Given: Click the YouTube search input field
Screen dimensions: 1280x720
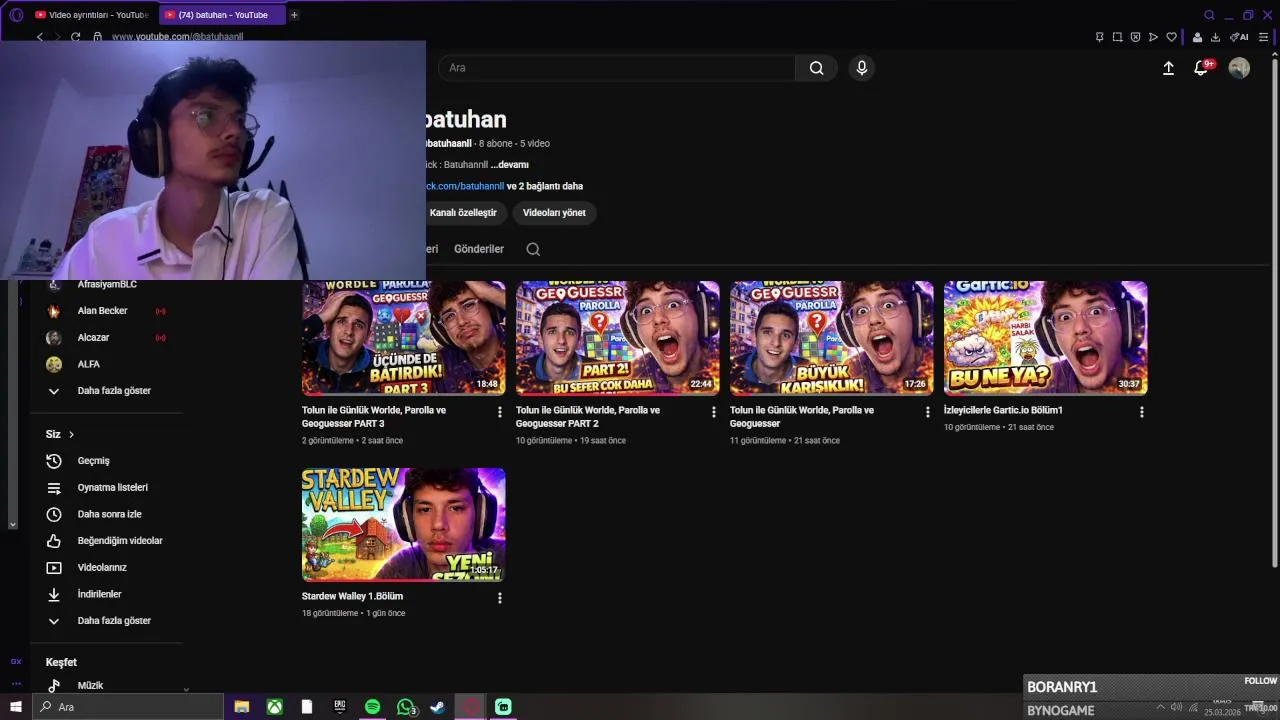Looking at the screenshot, I should coord(617,68).
